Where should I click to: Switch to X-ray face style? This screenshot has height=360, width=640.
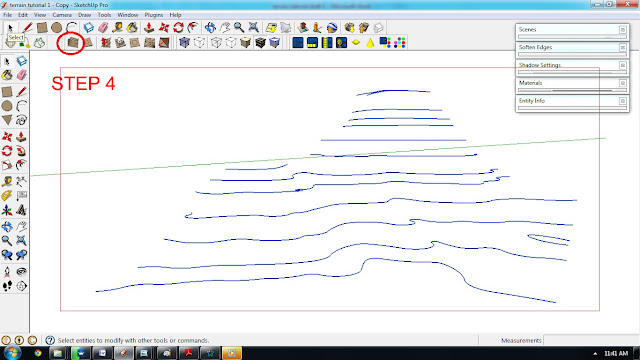[x=184, y=42]
